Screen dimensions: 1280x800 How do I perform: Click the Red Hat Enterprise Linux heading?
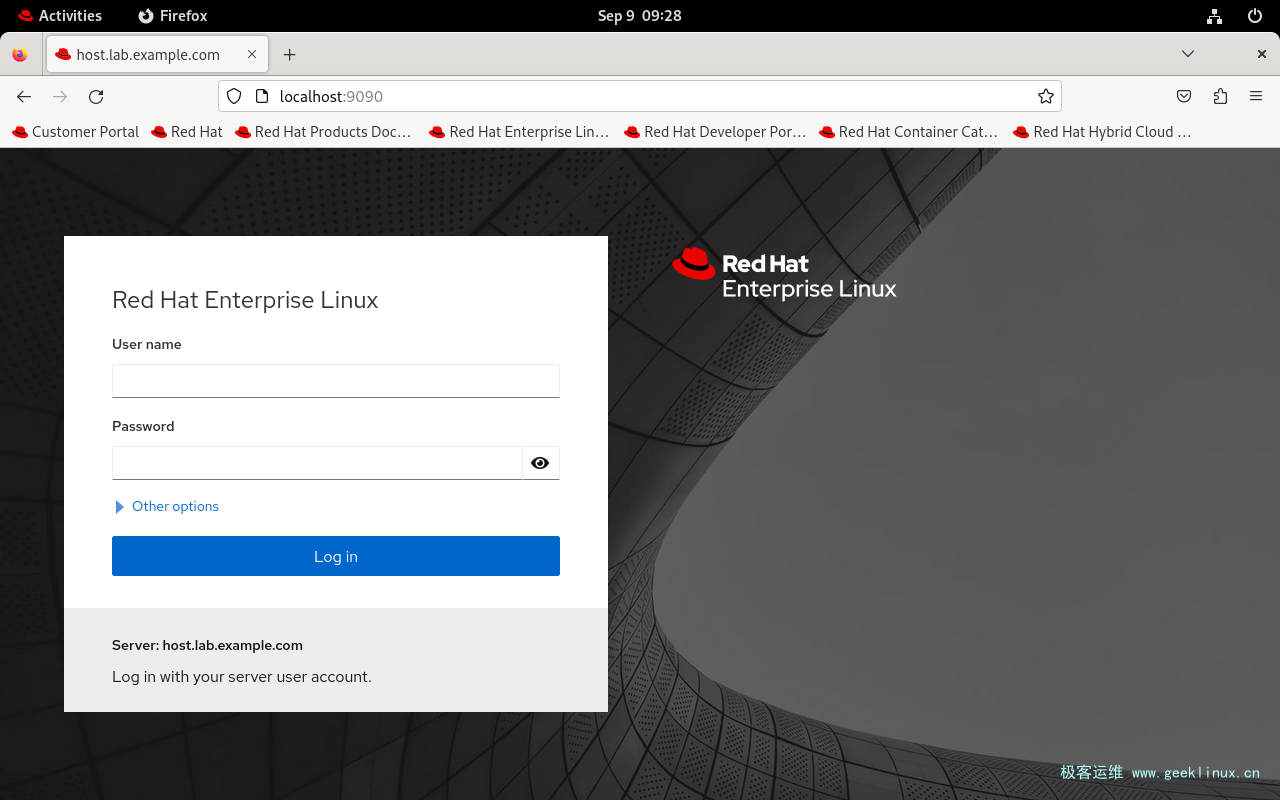(245, 300)
